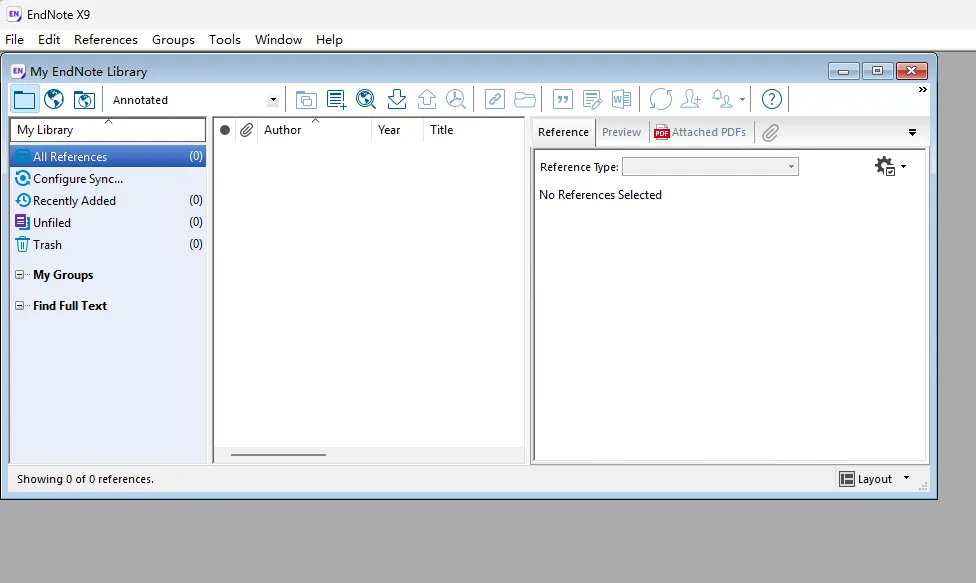Select Recently Added group
This screenshot has width=976, height=583.
(x=108, y=200)
